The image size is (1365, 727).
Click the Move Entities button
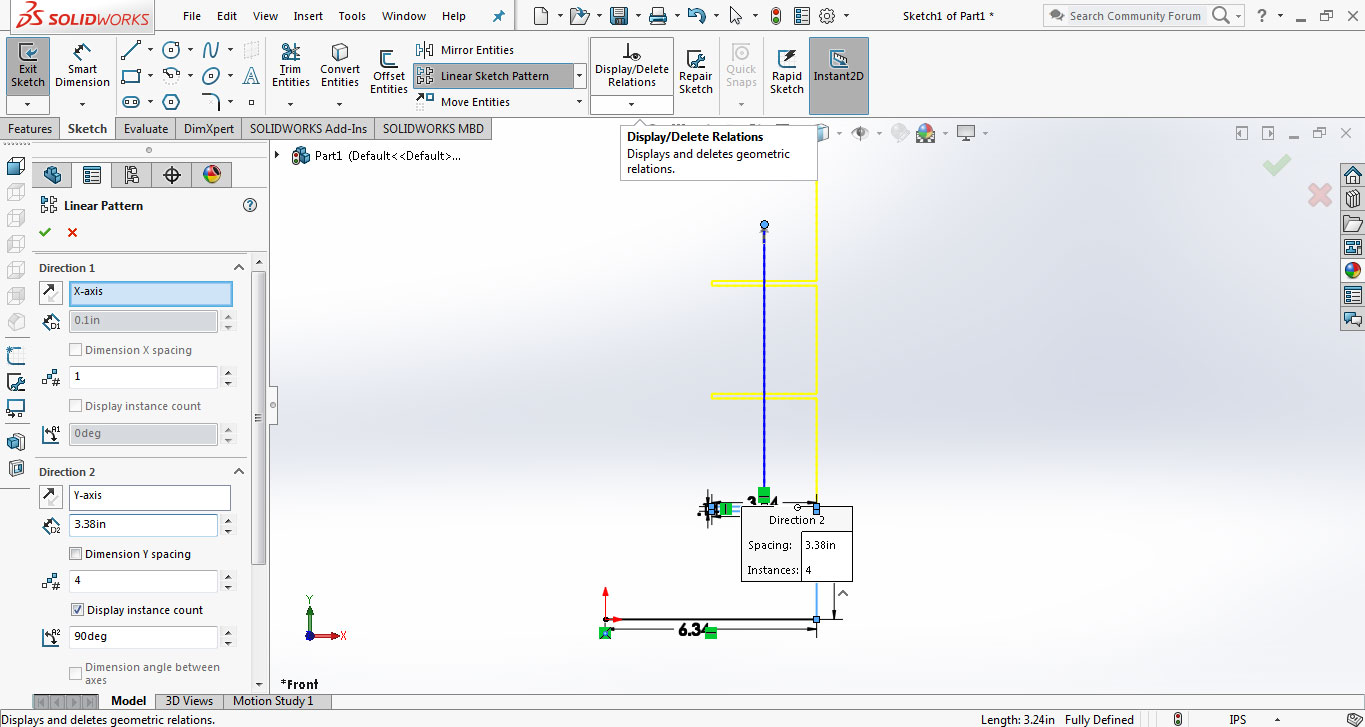click(x=463, y=102)
